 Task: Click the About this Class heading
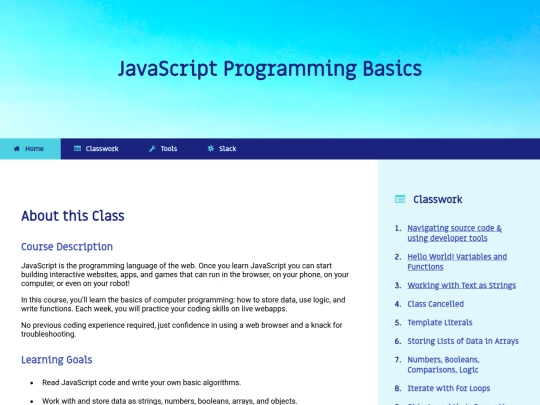point(73,216)
